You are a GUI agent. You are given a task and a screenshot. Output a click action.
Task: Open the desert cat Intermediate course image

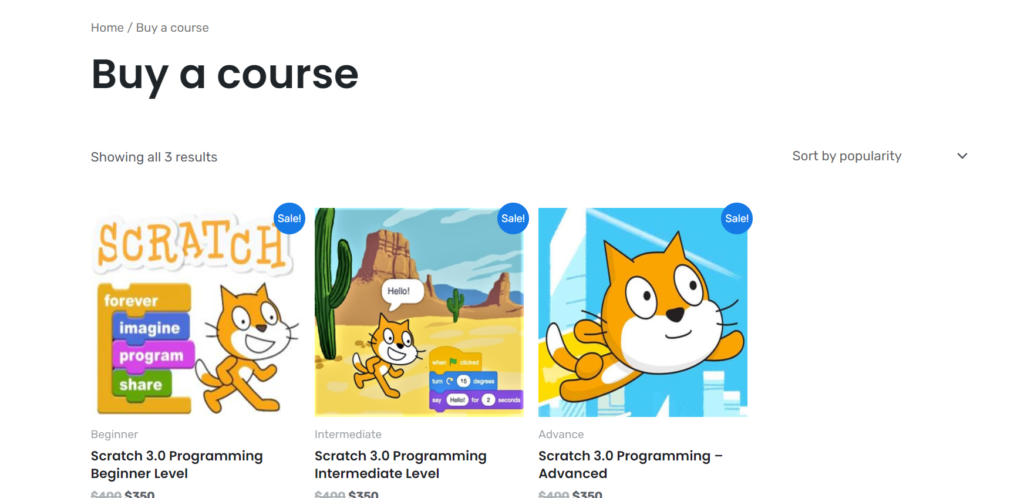point(419,312)
